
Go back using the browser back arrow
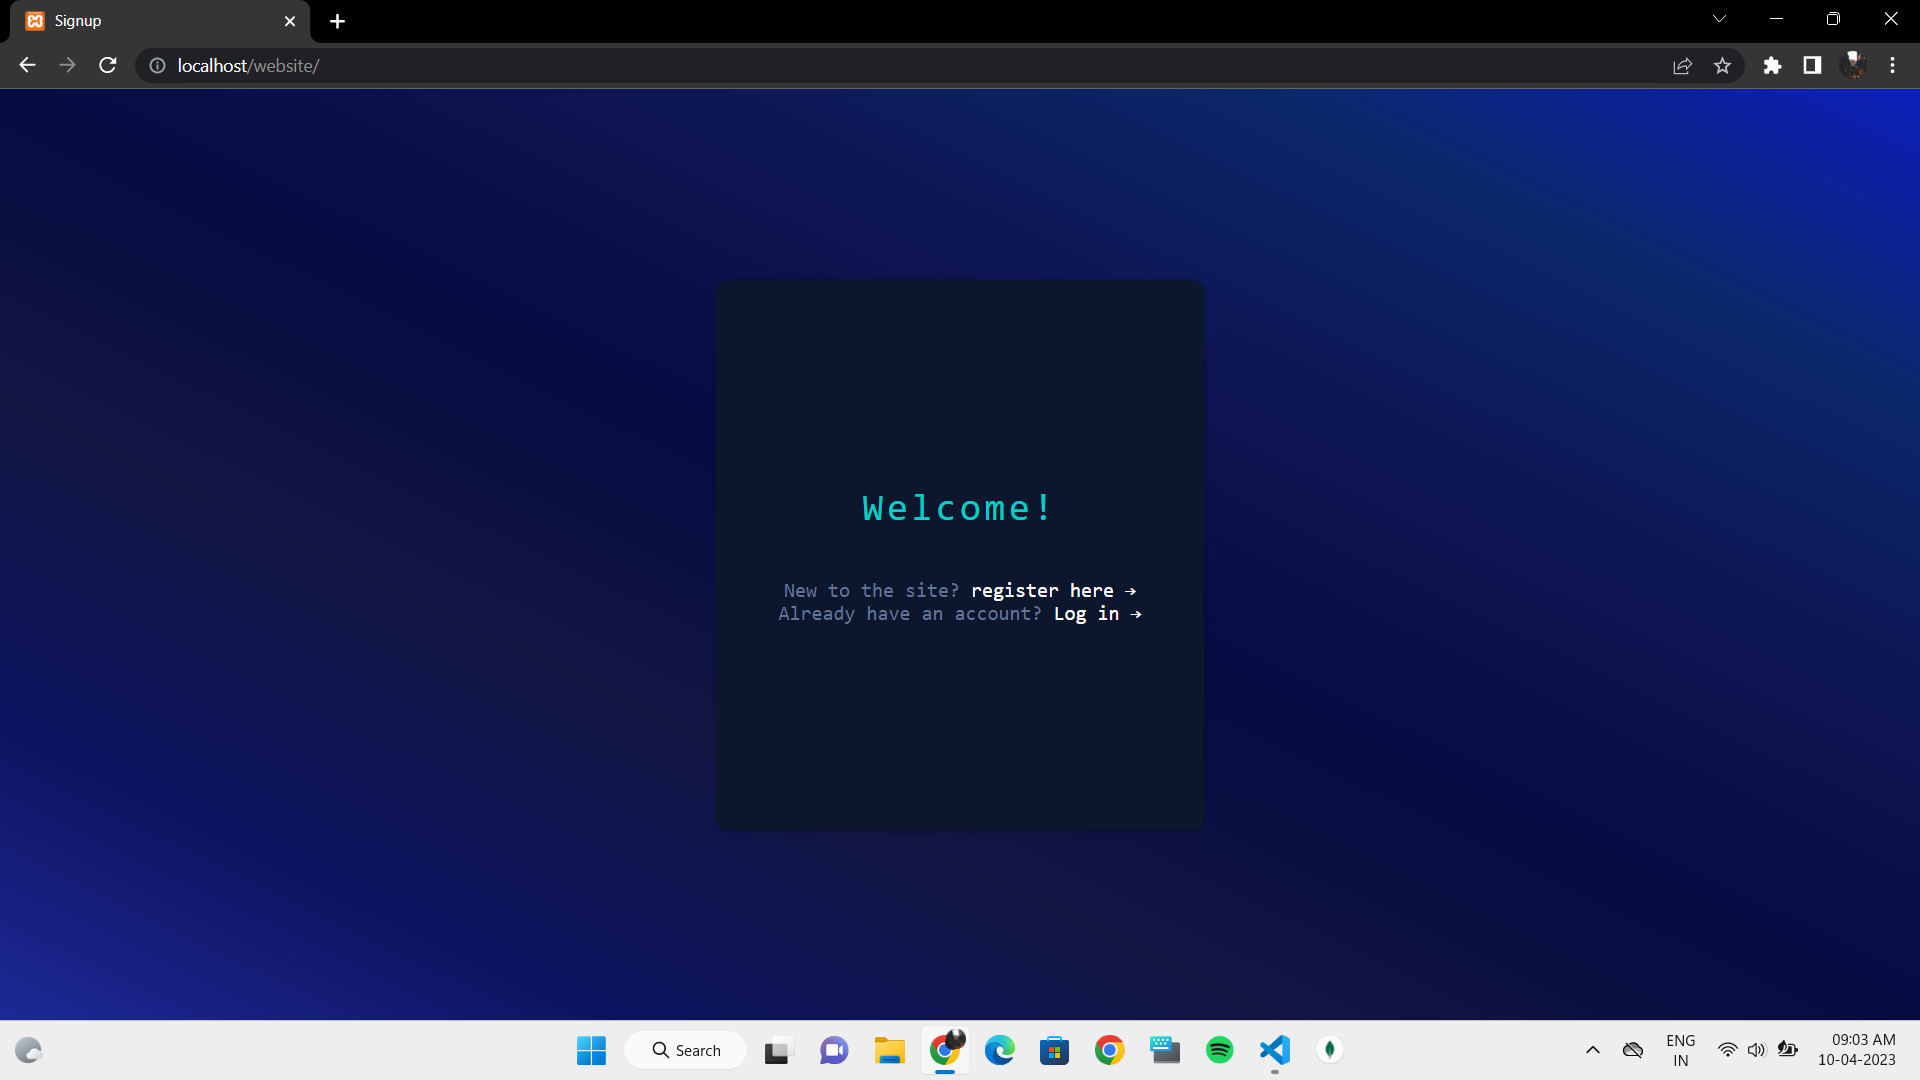coord(27,65)
